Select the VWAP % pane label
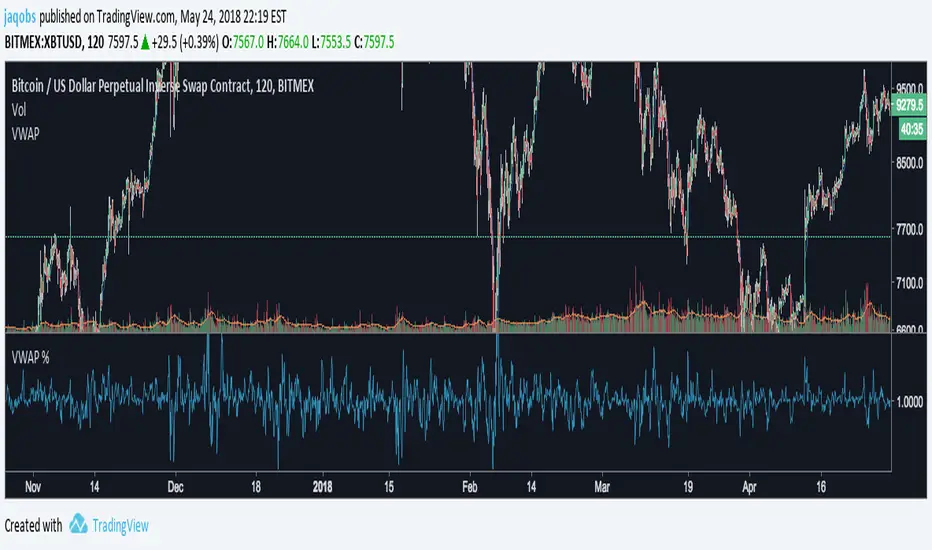The image size is (932, 550). [x=30, y=357]
